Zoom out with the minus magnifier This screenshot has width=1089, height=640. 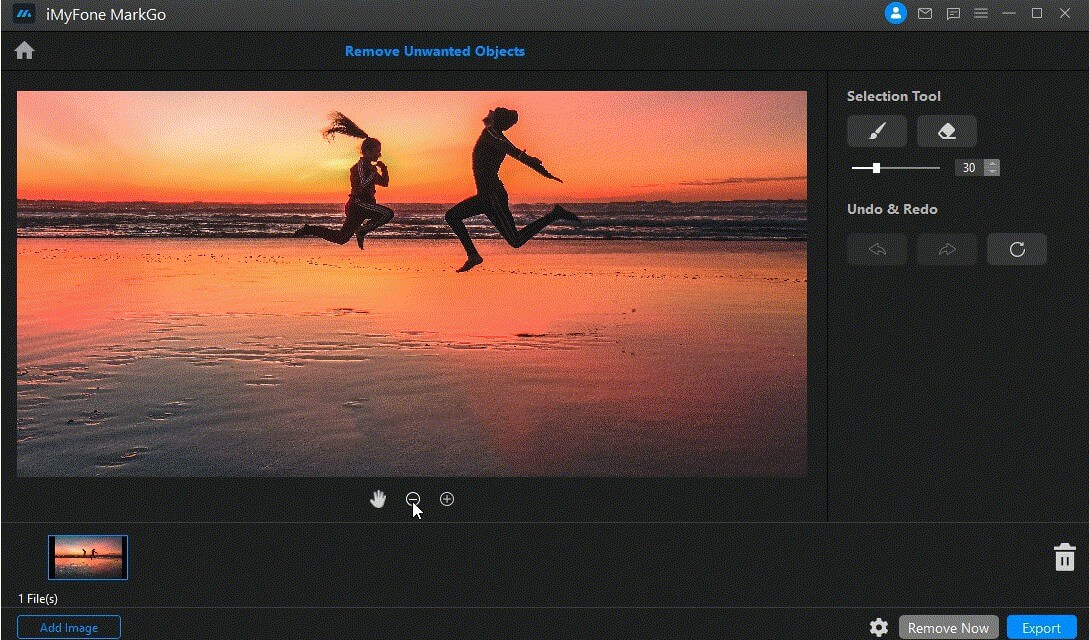[413, 499]
